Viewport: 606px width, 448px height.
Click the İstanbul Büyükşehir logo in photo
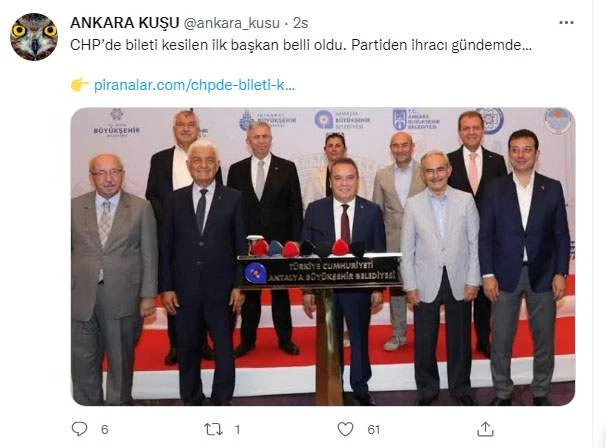coord(267,120)
